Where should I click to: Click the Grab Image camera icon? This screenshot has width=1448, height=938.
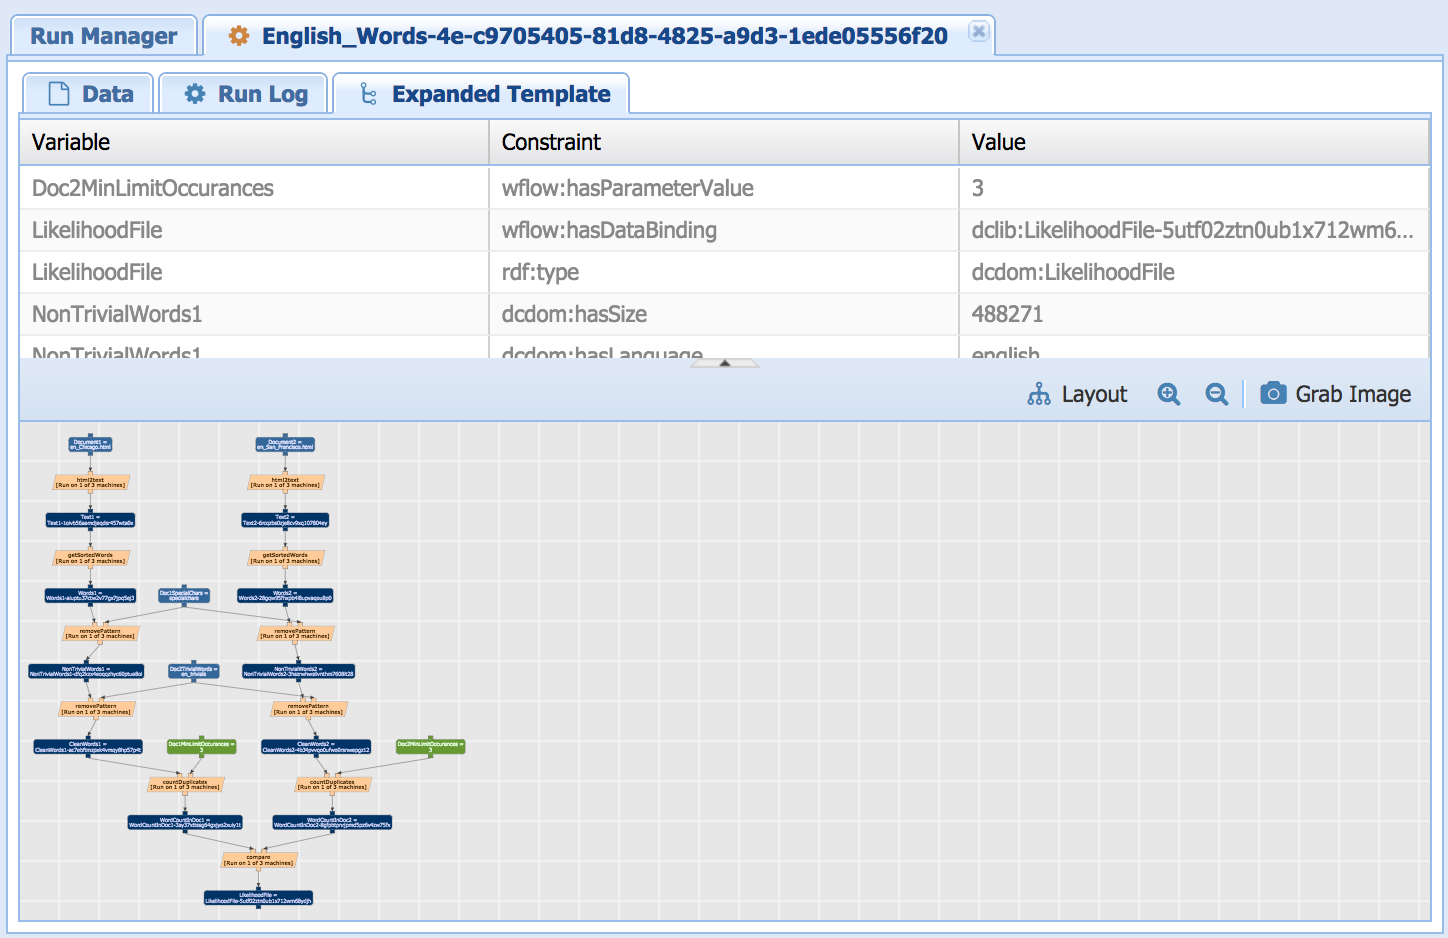1272,394
